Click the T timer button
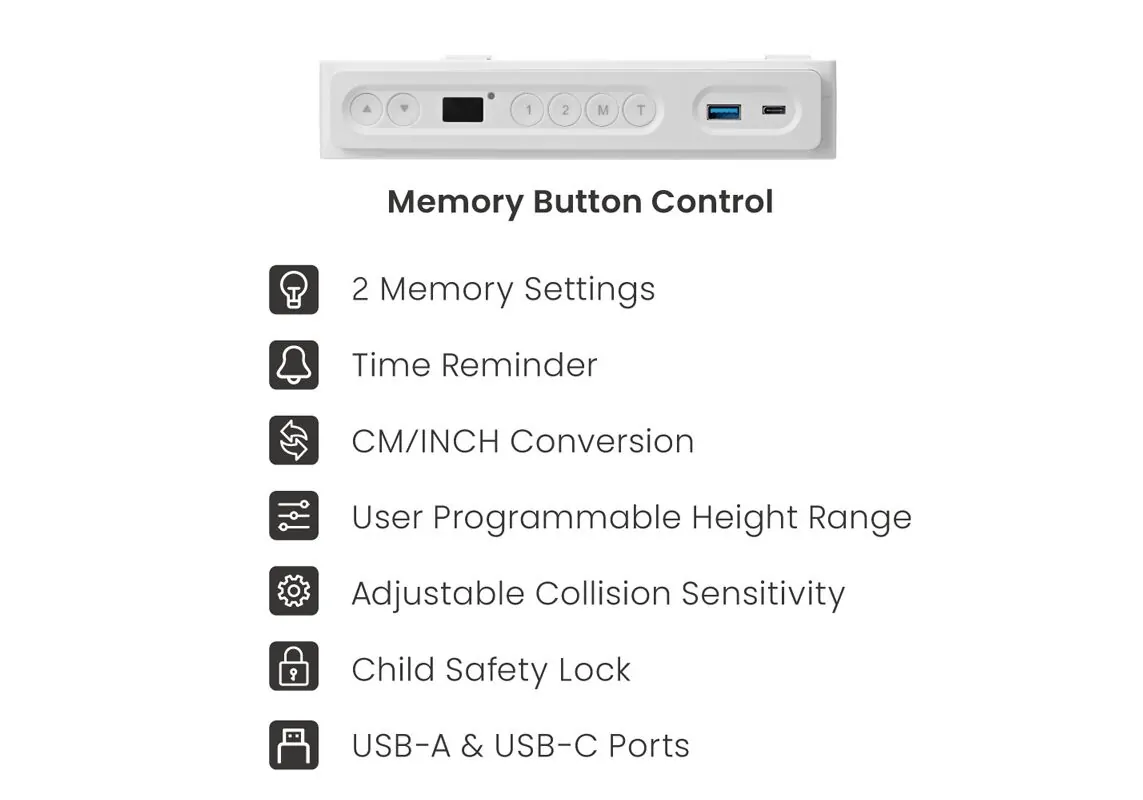Screen dimensions: 1143x800 pyautogui.click(x=639, y=110)
